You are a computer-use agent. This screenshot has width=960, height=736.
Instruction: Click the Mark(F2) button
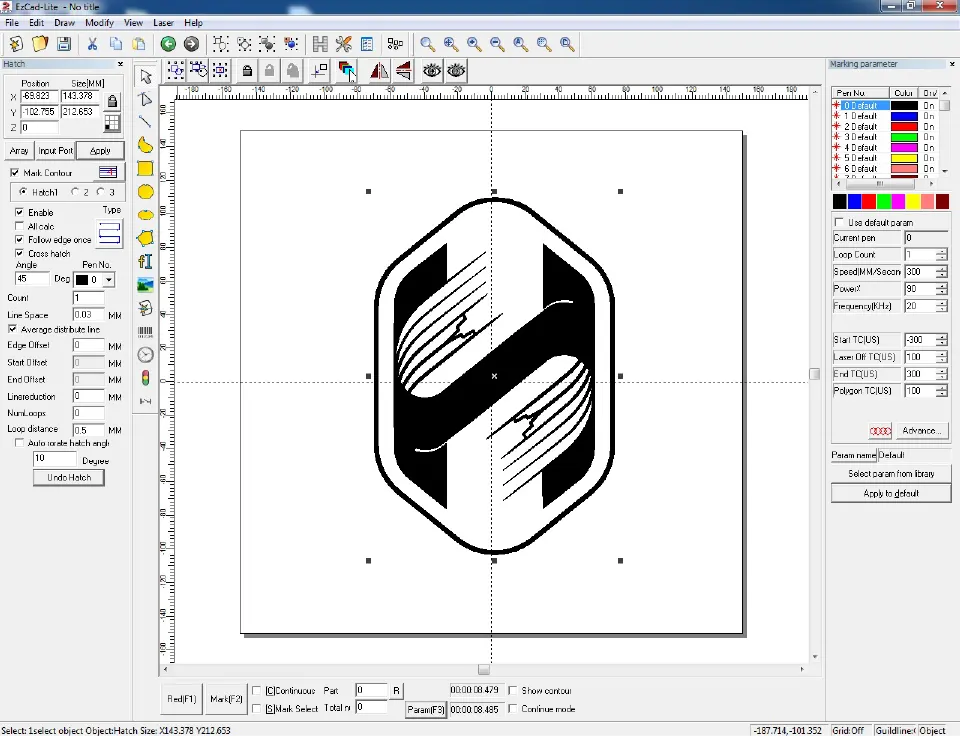point(226,699)
